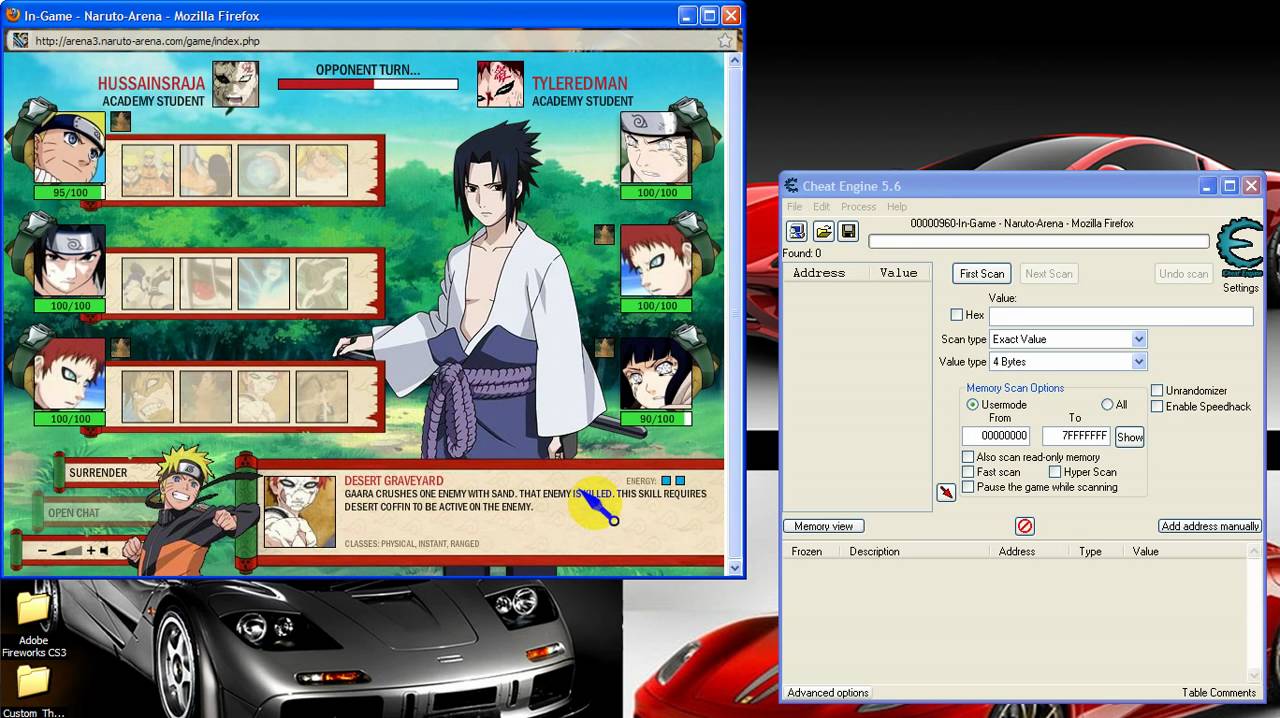This screenshot has width=1280, height=718.
Task: Select Gaara's portrait on the left team
Action: tap(69, 372)
